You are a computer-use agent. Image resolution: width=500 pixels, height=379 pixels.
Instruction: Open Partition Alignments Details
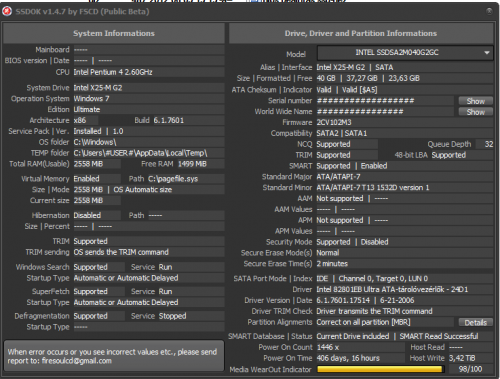(475, 323)
